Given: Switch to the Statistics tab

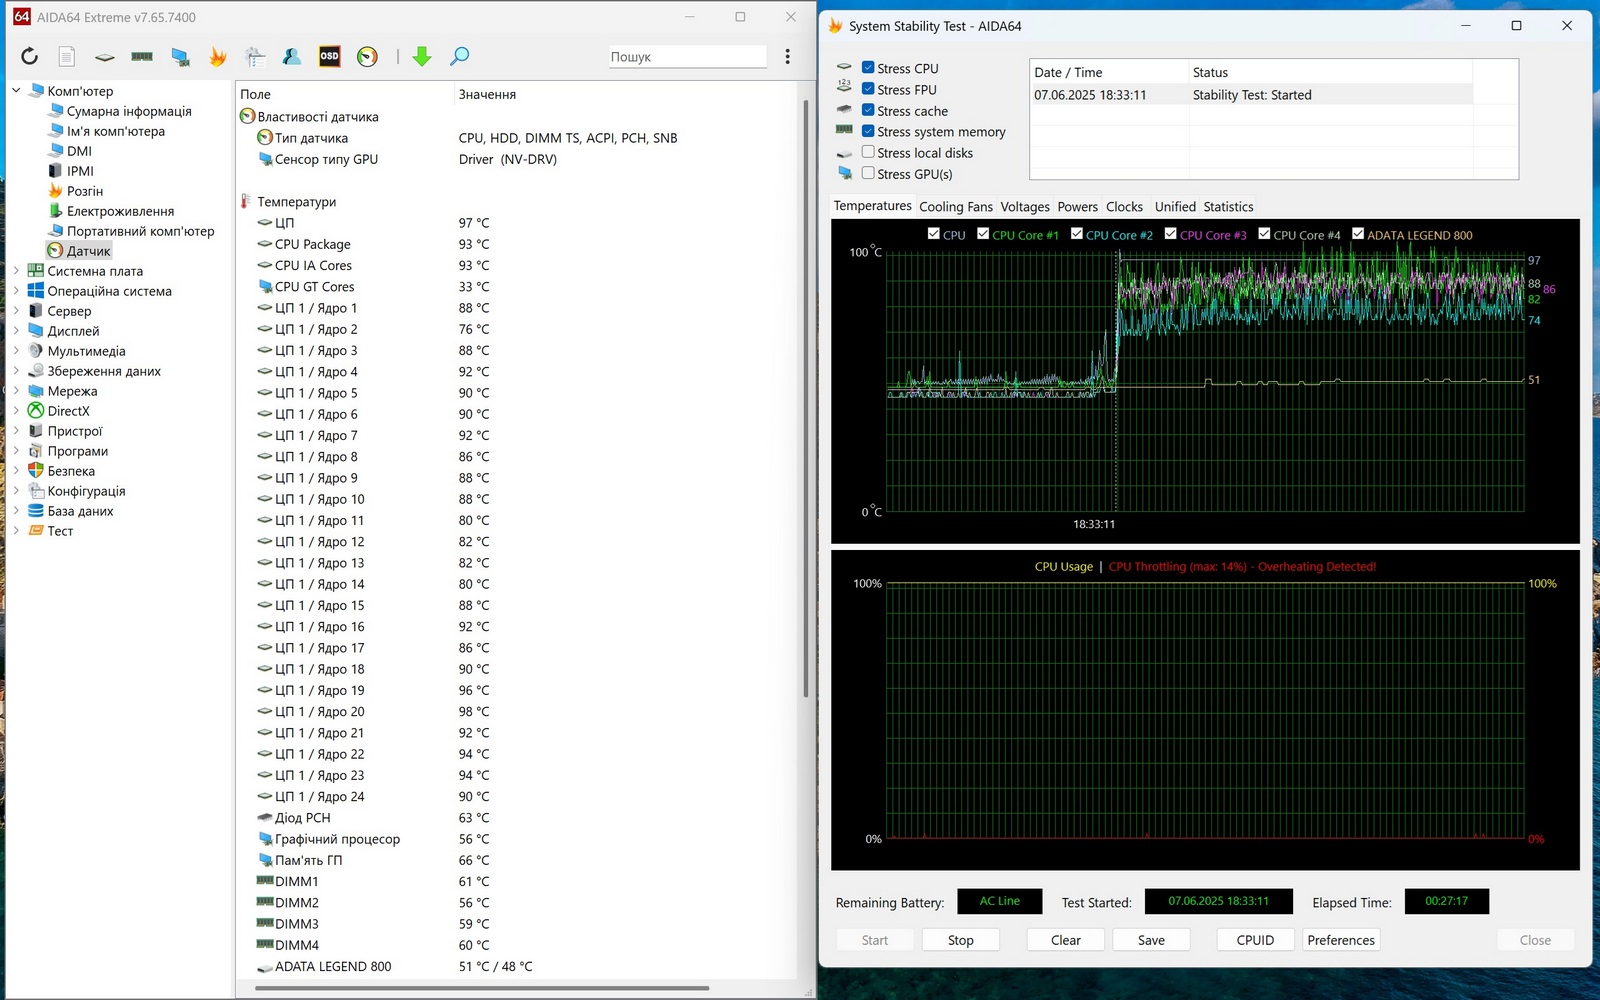Looking at the screenshot, I should click(x=1228, y=207).
